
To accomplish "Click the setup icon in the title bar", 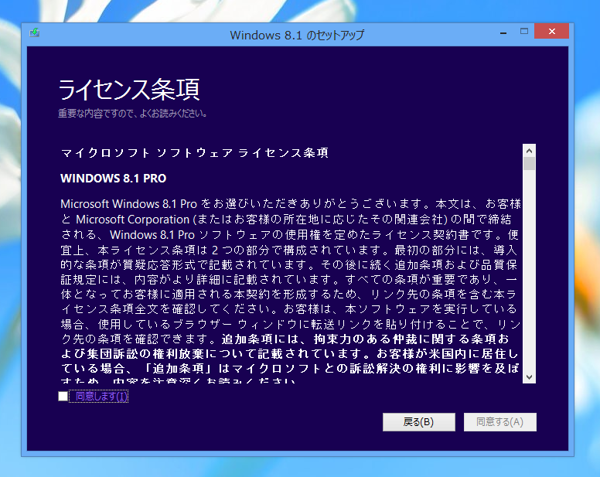I will (34, 33).
